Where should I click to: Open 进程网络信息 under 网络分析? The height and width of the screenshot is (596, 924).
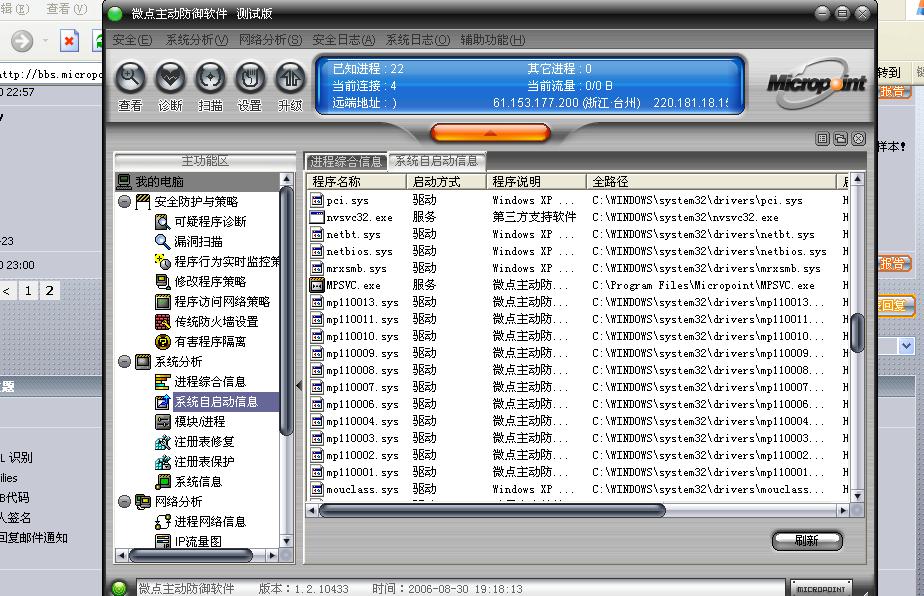coord(210,522)
